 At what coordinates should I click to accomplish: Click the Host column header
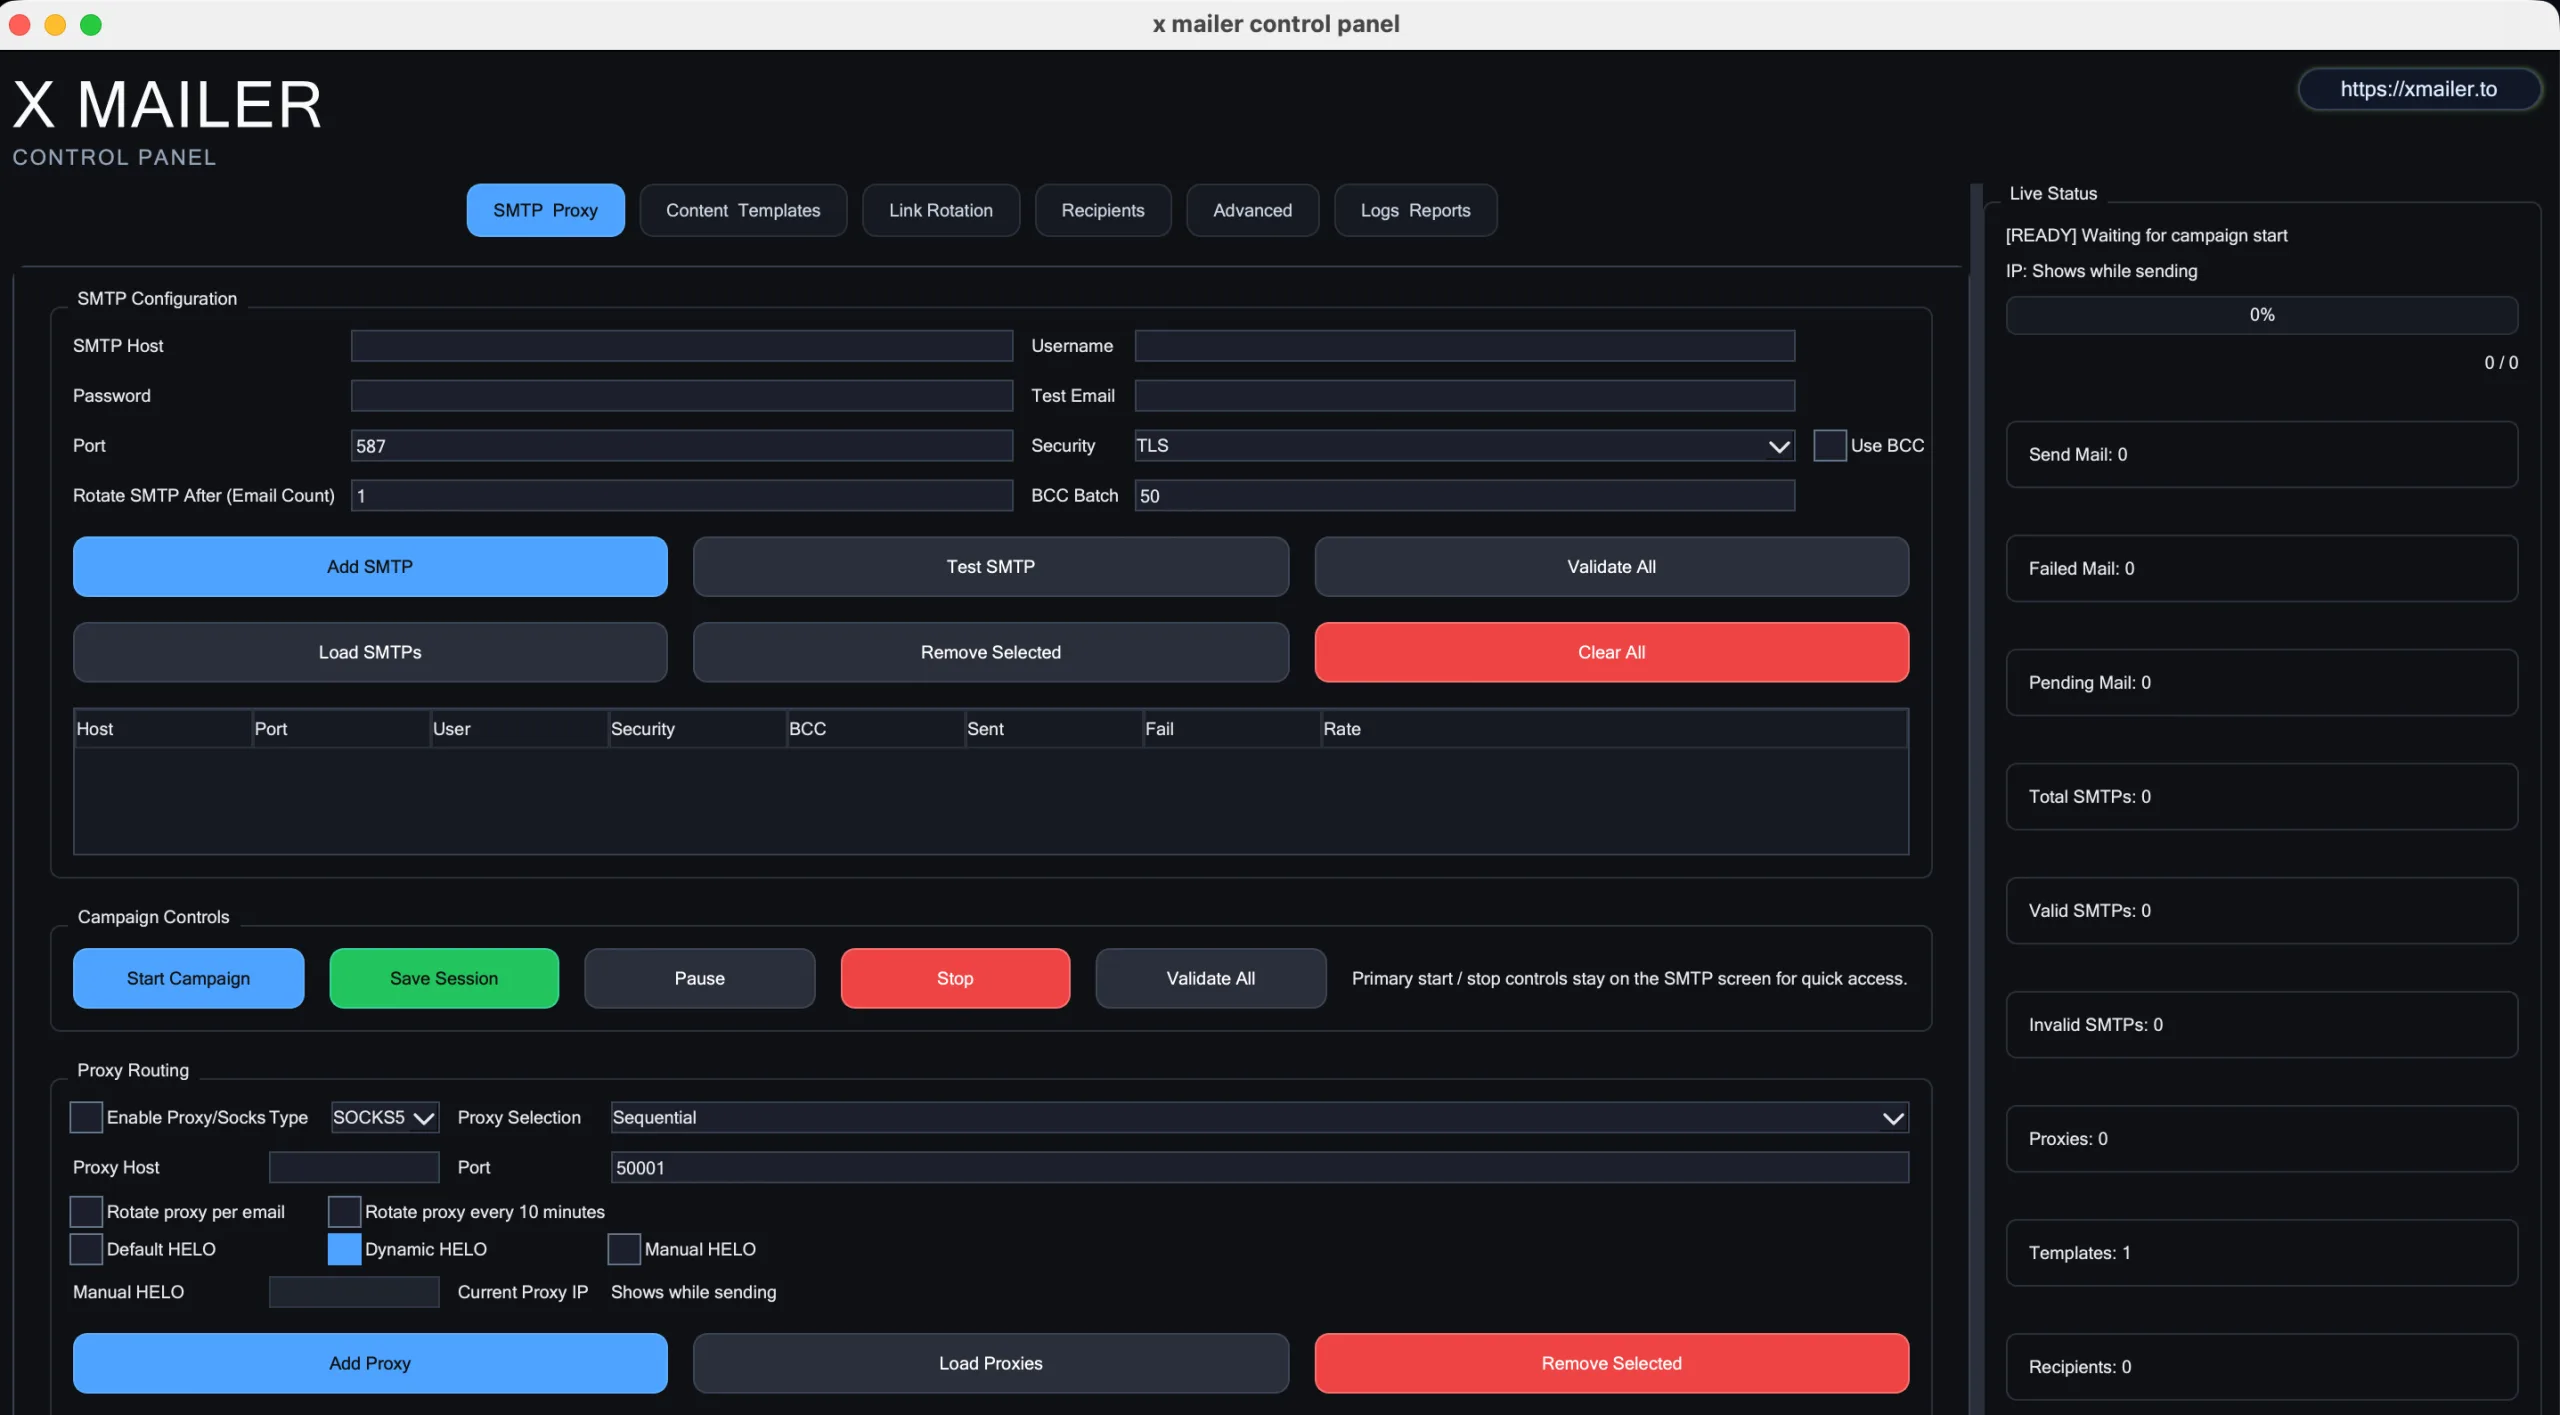click(162, 729)
